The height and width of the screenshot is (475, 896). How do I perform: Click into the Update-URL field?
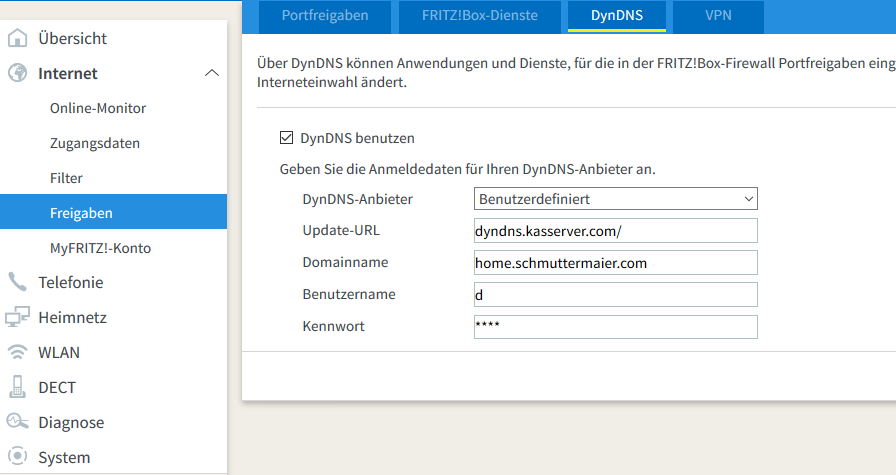point(615,231)
